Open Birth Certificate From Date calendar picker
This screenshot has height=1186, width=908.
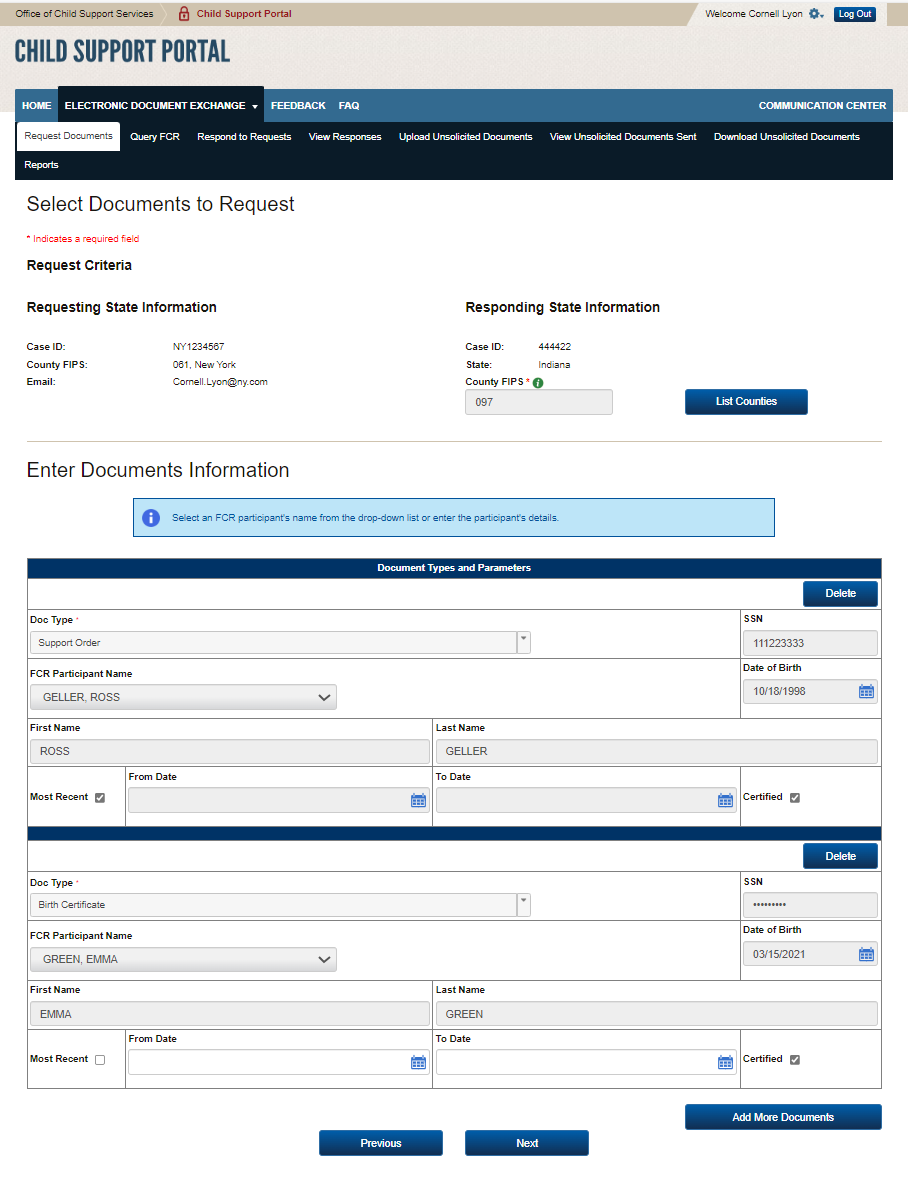[418, 1062]
